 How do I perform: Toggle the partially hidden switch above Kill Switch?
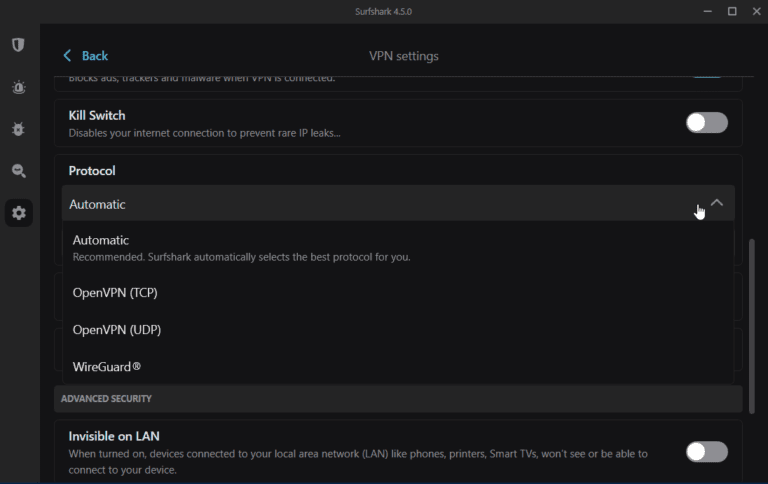coord(706,73)
